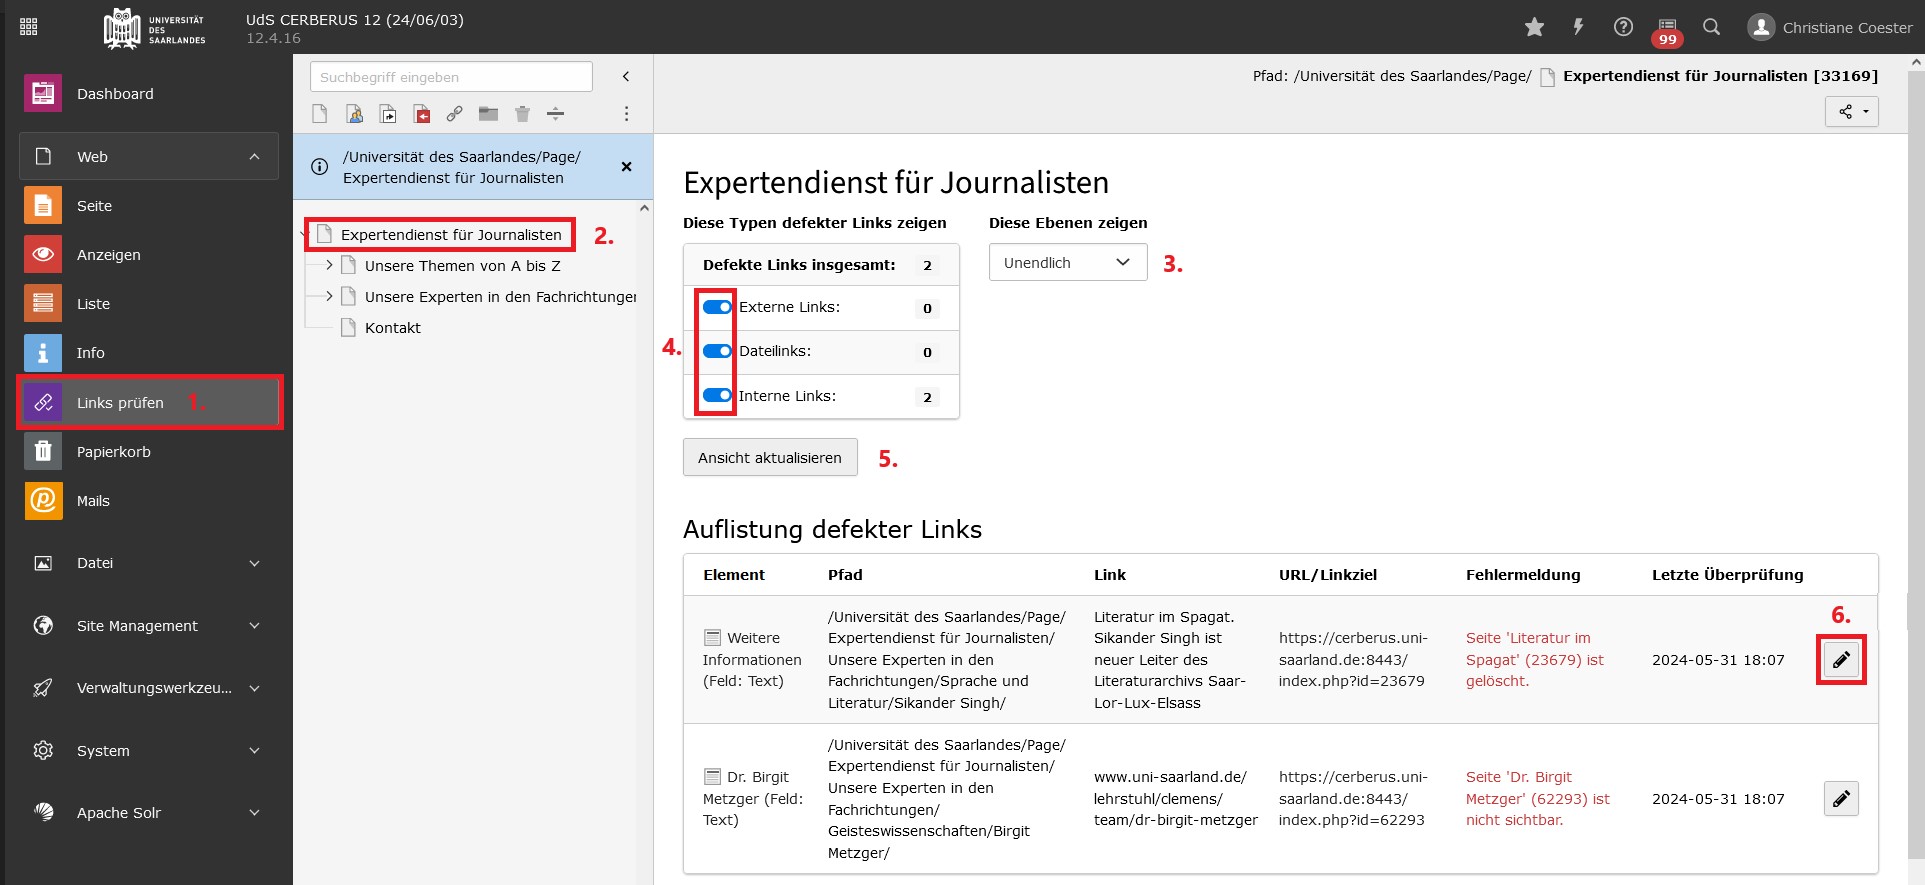Open the Liste module

click(x=149, y=304)
